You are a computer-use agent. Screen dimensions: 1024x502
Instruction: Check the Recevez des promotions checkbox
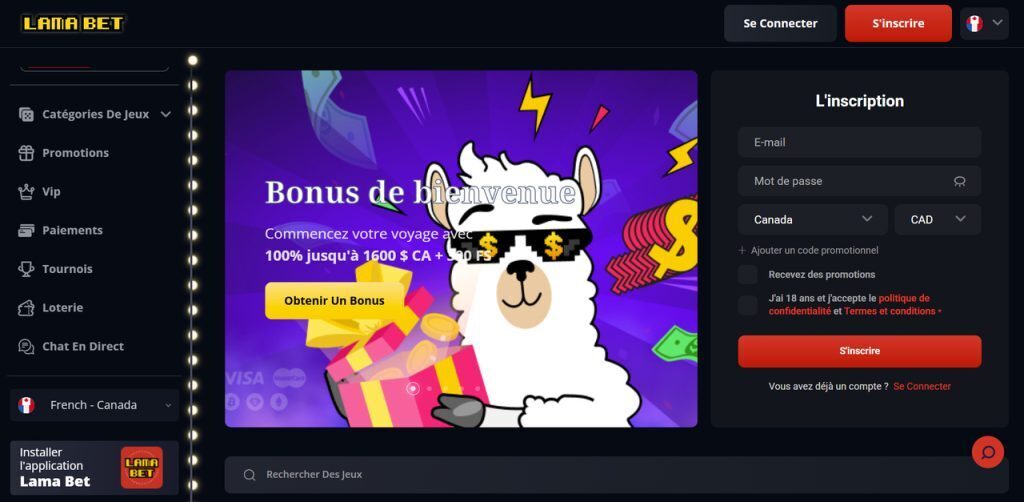click(748, 274)
